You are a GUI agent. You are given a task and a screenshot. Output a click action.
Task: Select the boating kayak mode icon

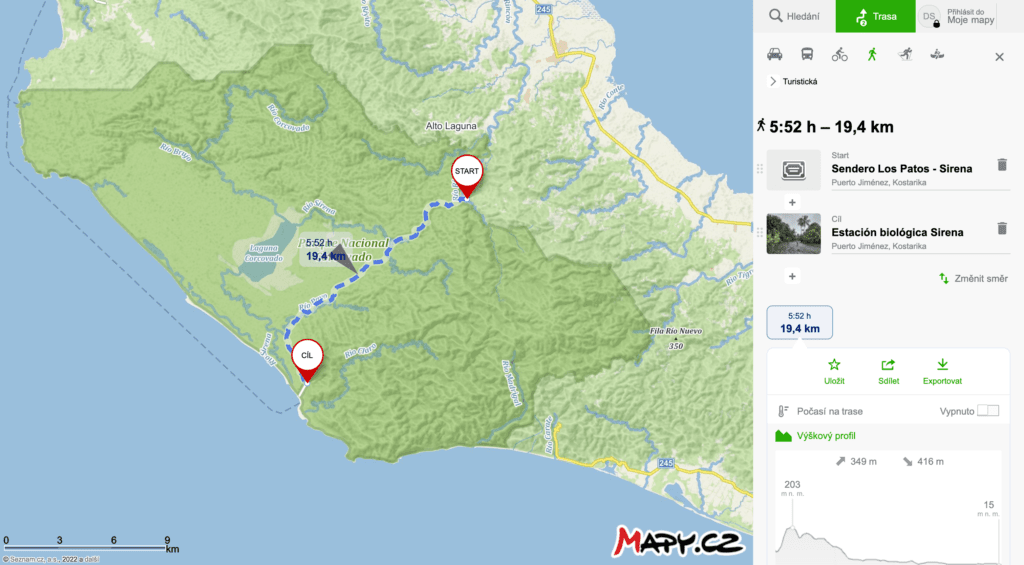[x=937, y=55]
